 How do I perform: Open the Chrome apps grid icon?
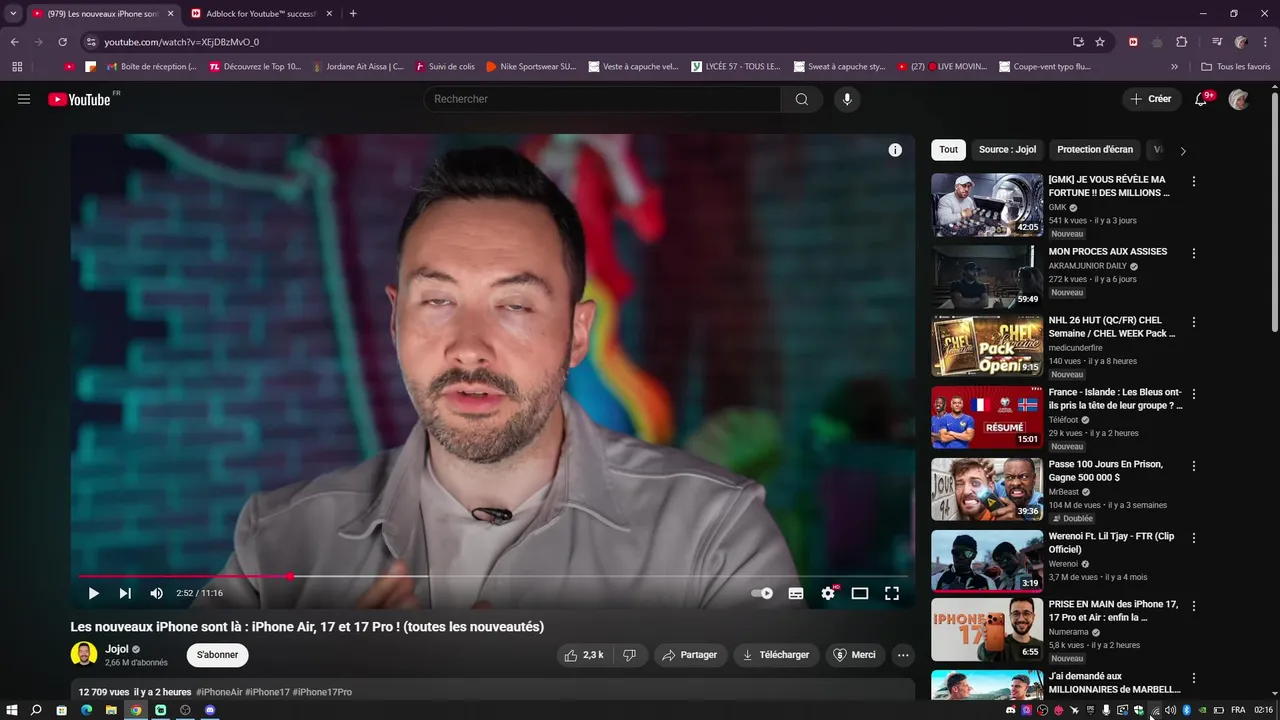tap(17, 67)
